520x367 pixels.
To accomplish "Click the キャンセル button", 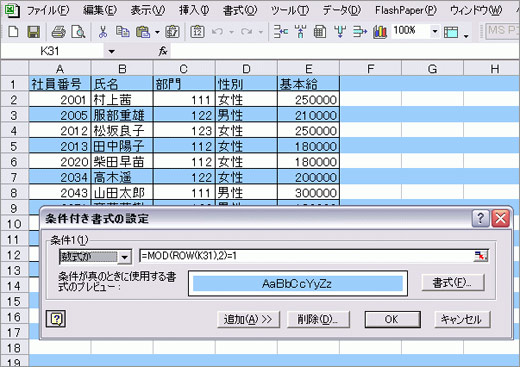I will click(x=462, y=319).
